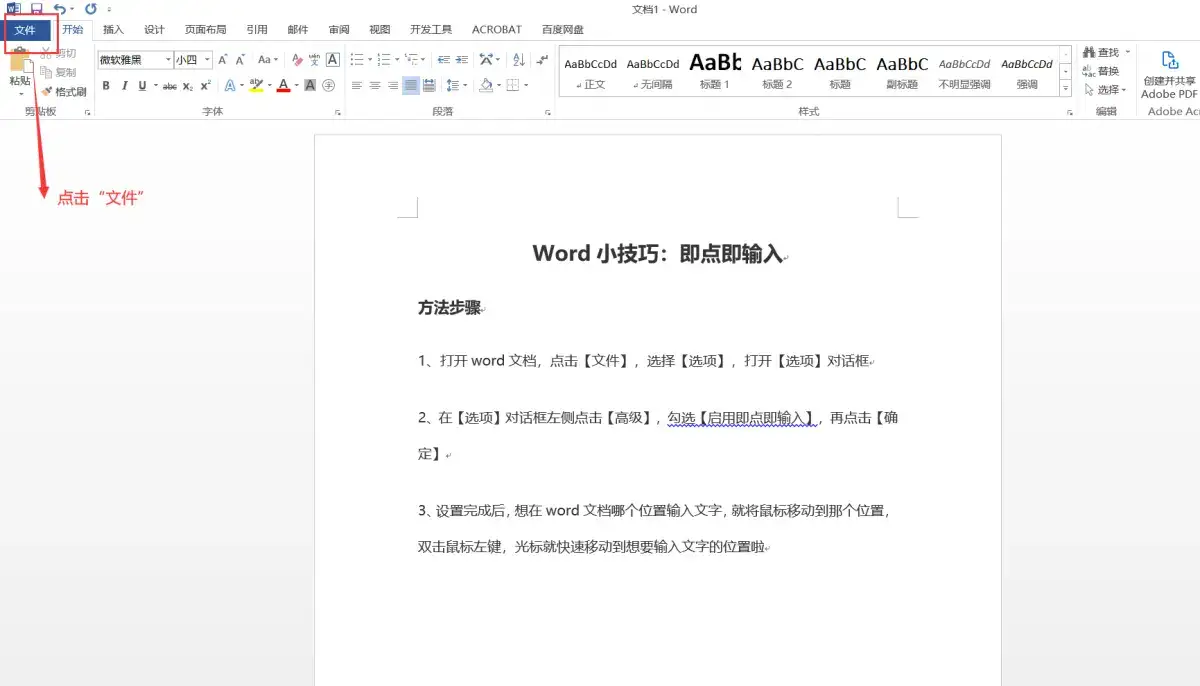Viewport: 1200px width, 686px height.
Task: Apply bold formatting to selected text
Action: [105, 85]
